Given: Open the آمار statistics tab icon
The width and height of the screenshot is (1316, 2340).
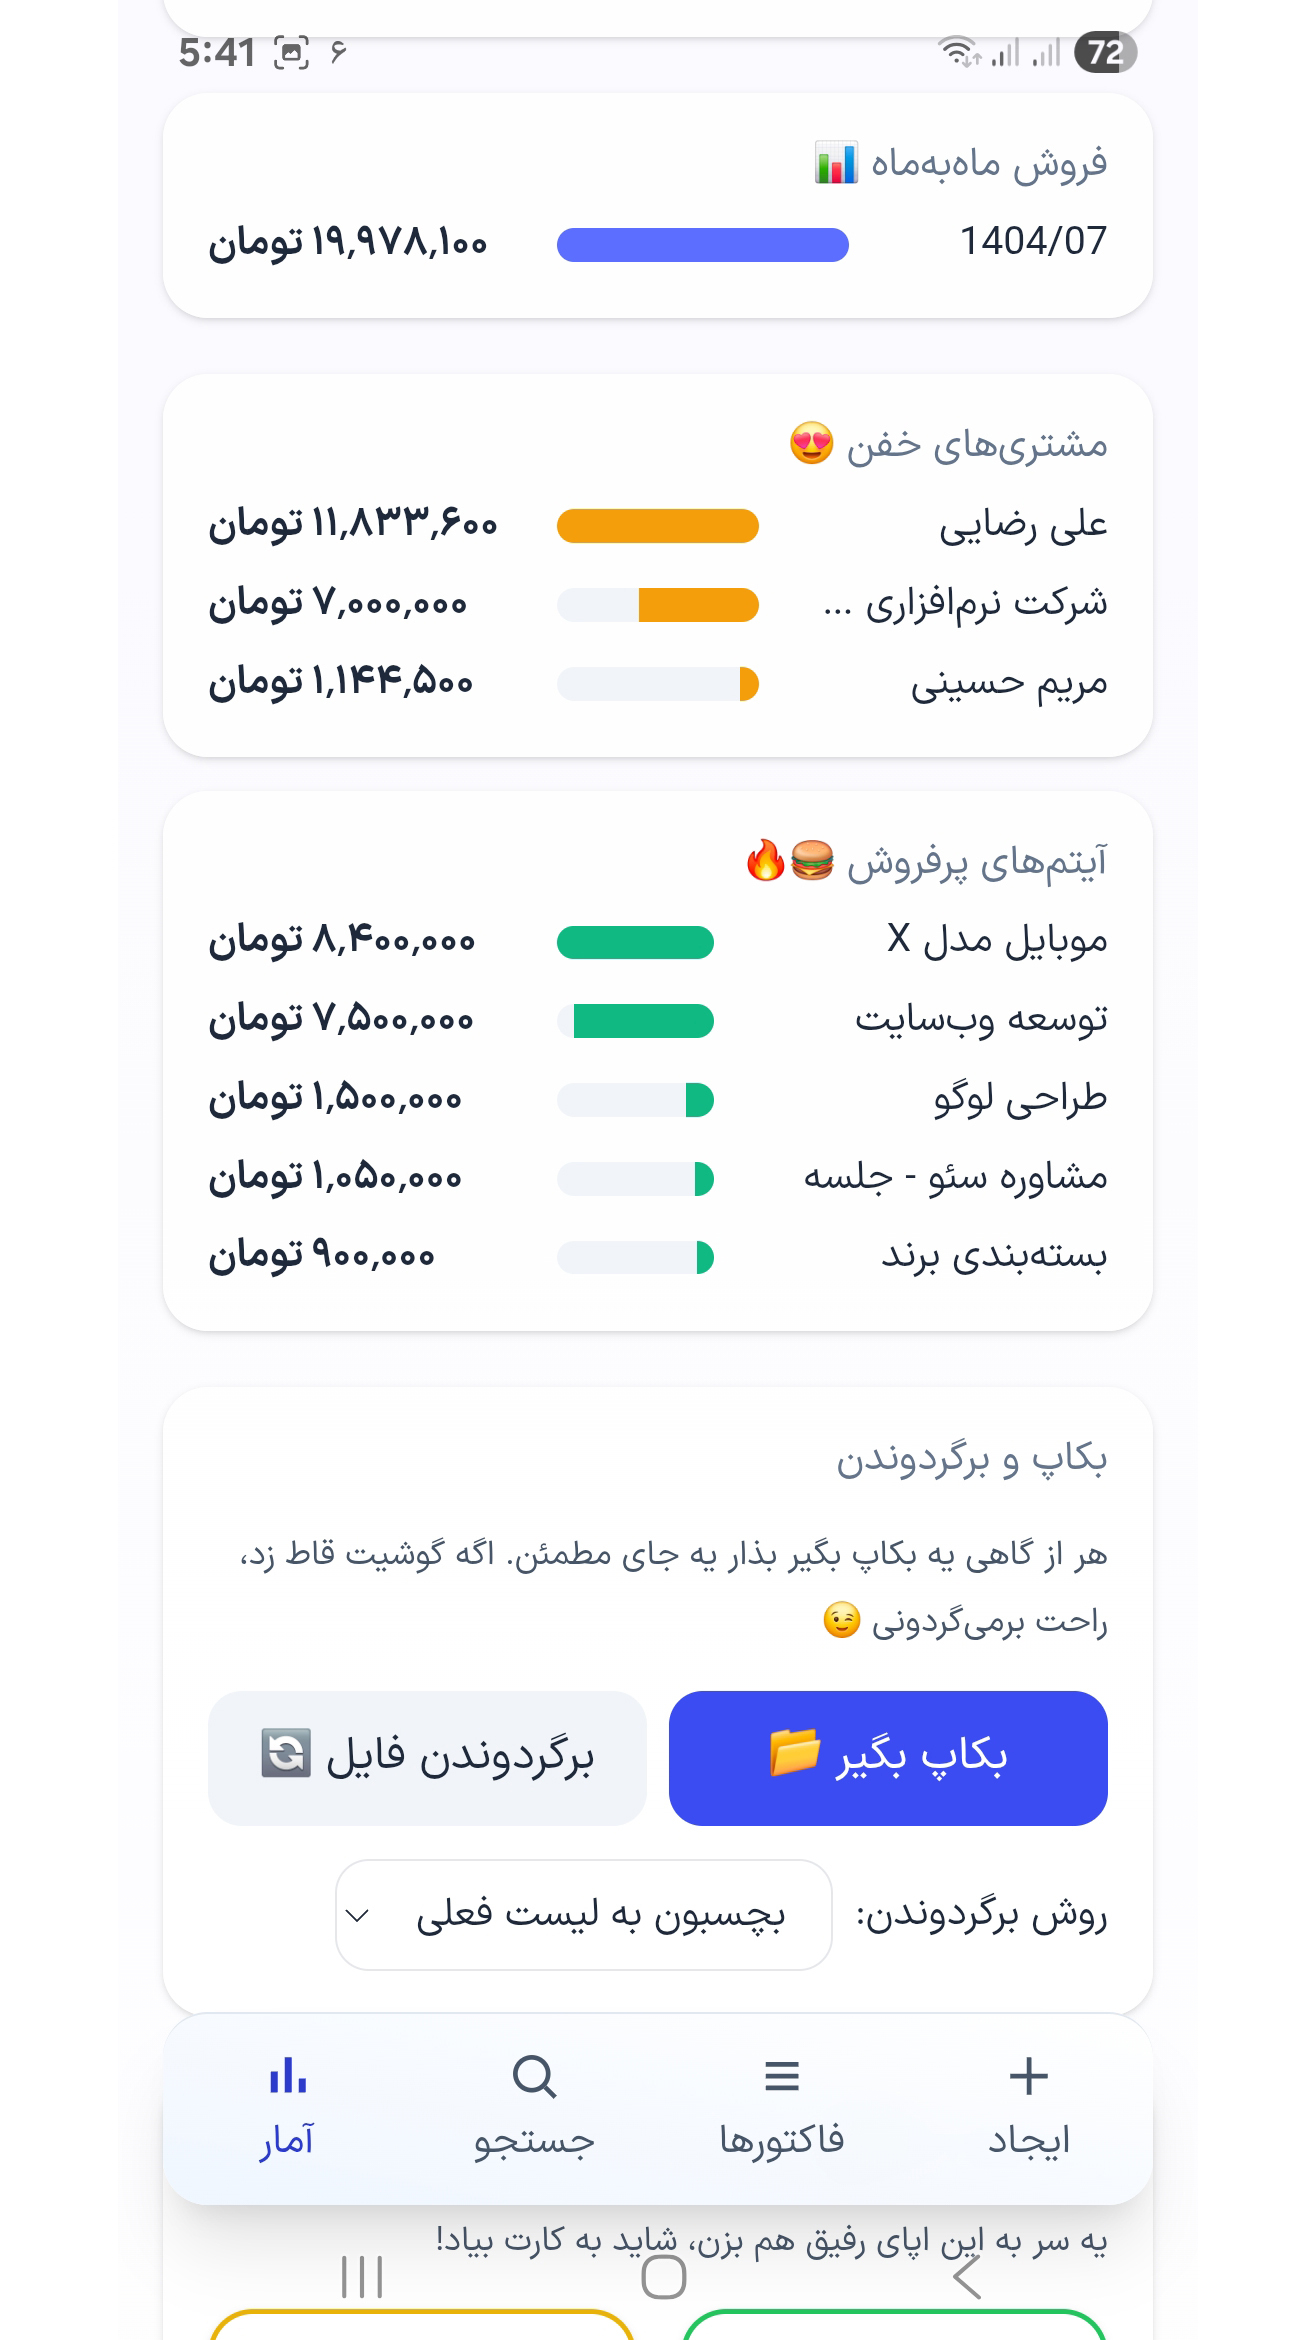Looking at the screenshot, I should pyautogui.click(x=288, y=2077).
